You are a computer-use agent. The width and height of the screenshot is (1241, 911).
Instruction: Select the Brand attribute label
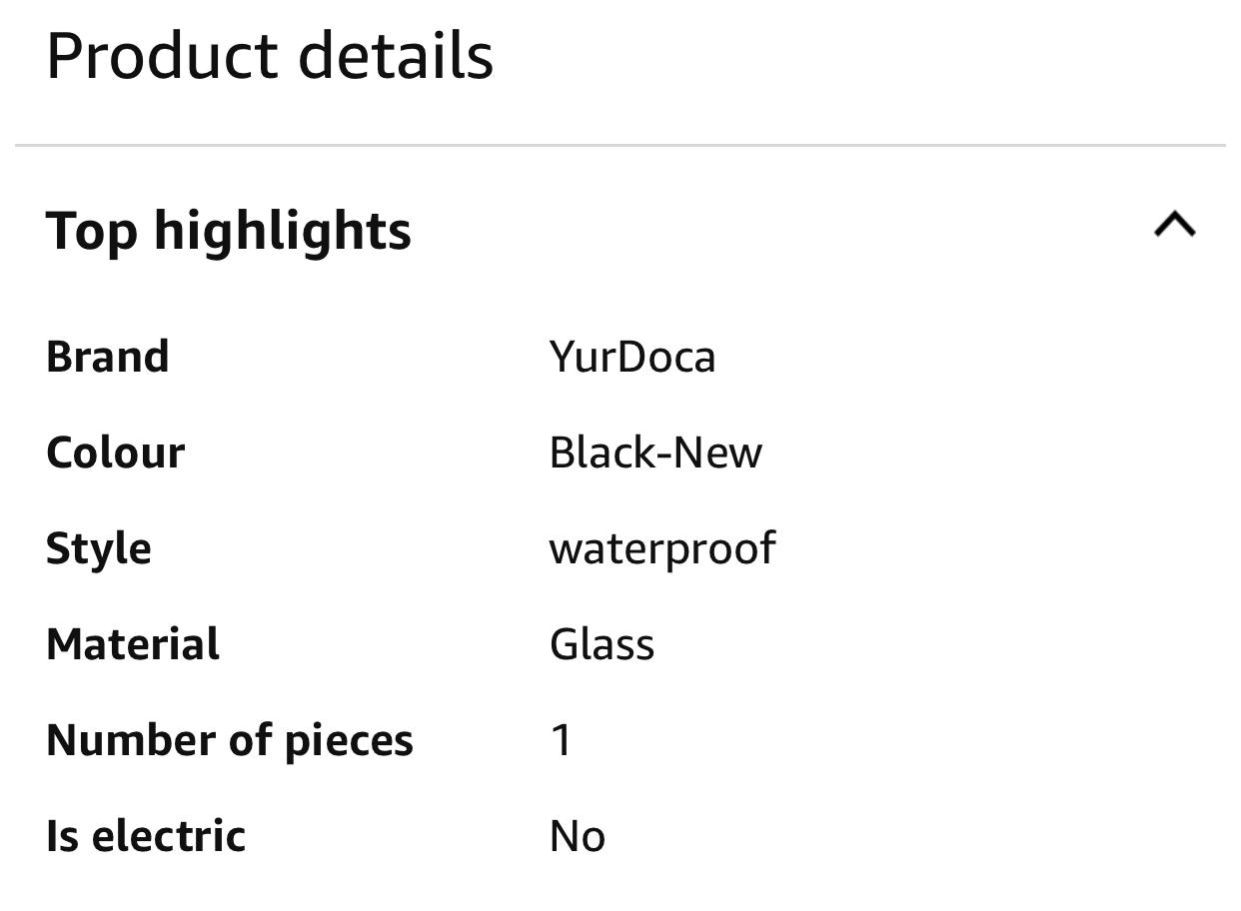[x=107, y=356]
